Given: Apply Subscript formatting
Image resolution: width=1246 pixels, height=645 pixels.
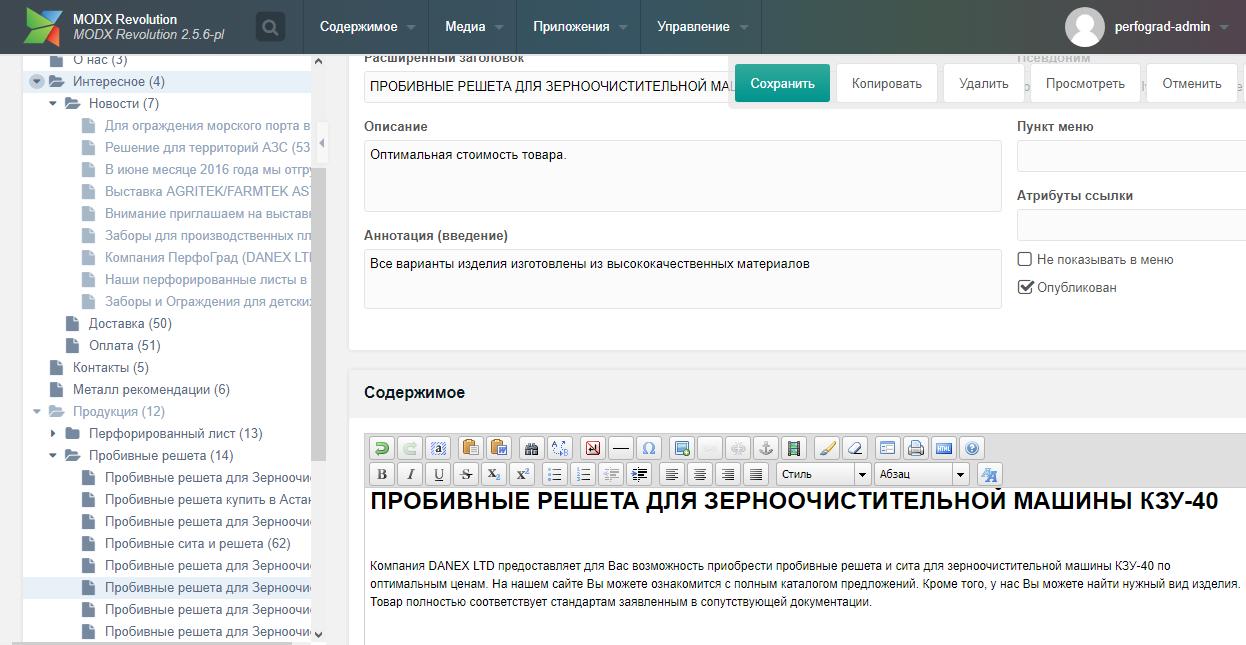Looking at the screenshot, I should [494, 474].
